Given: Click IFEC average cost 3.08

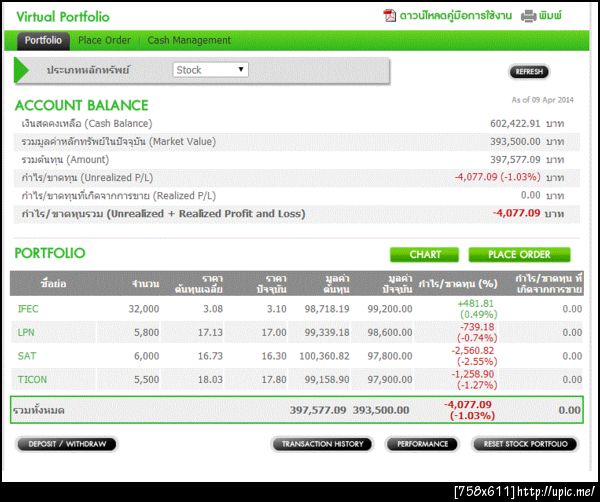Looking at the screenshot, I should pyautogui.click(x=213, y=309).
